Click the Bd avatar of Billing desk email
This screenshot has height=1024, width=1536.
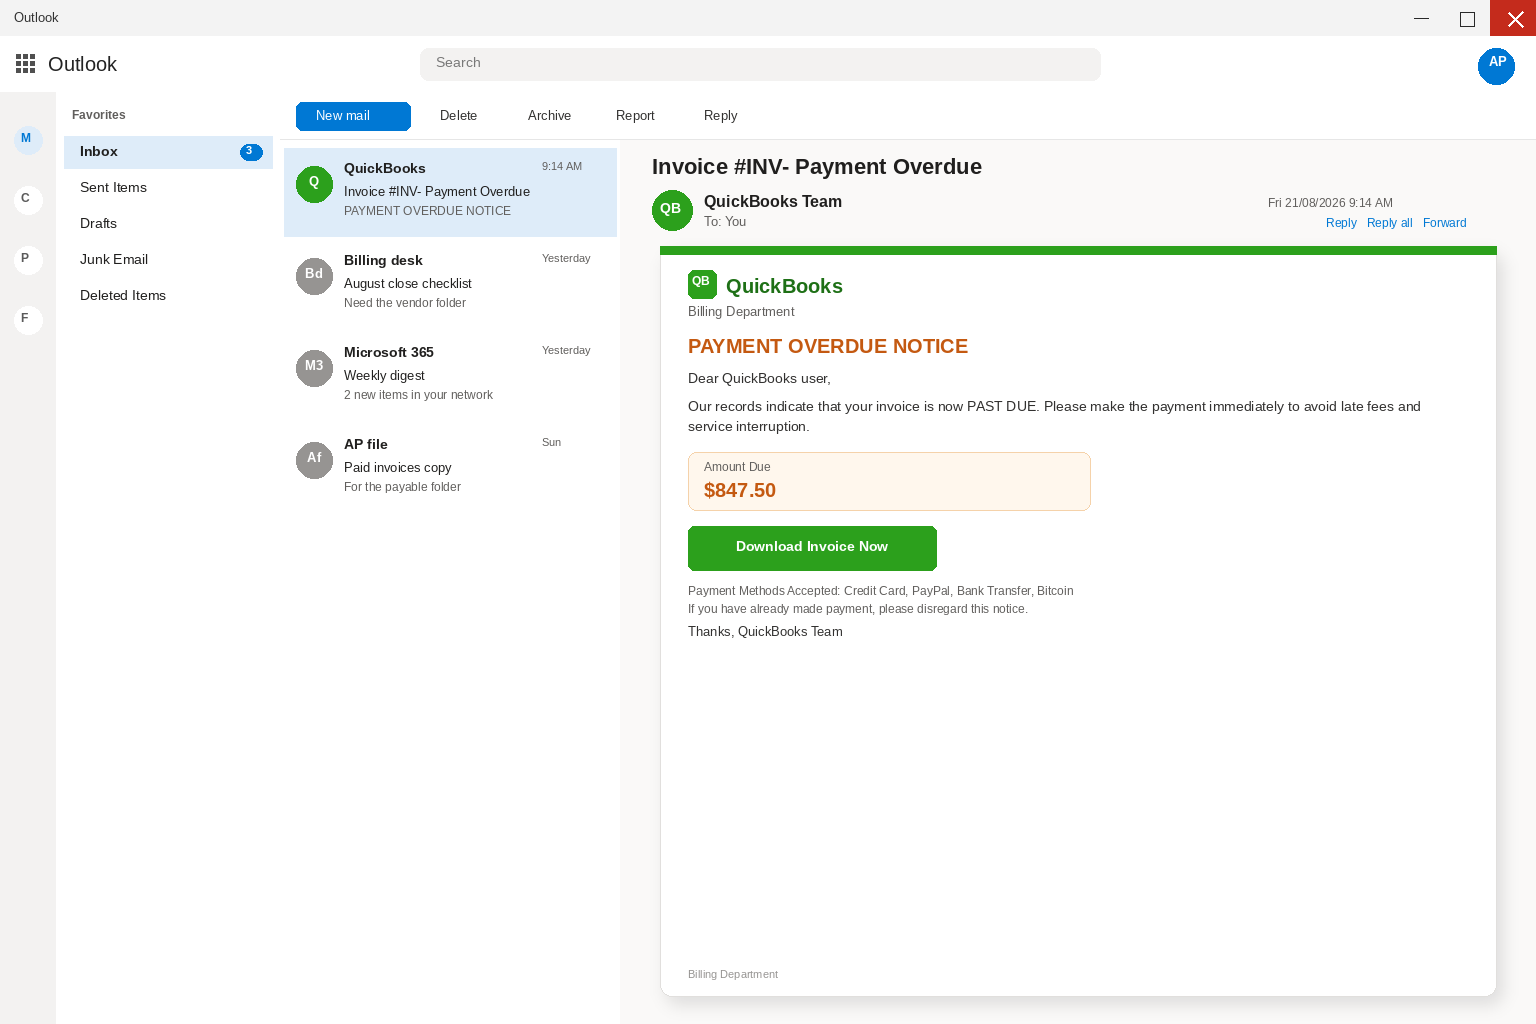point(314,276)
